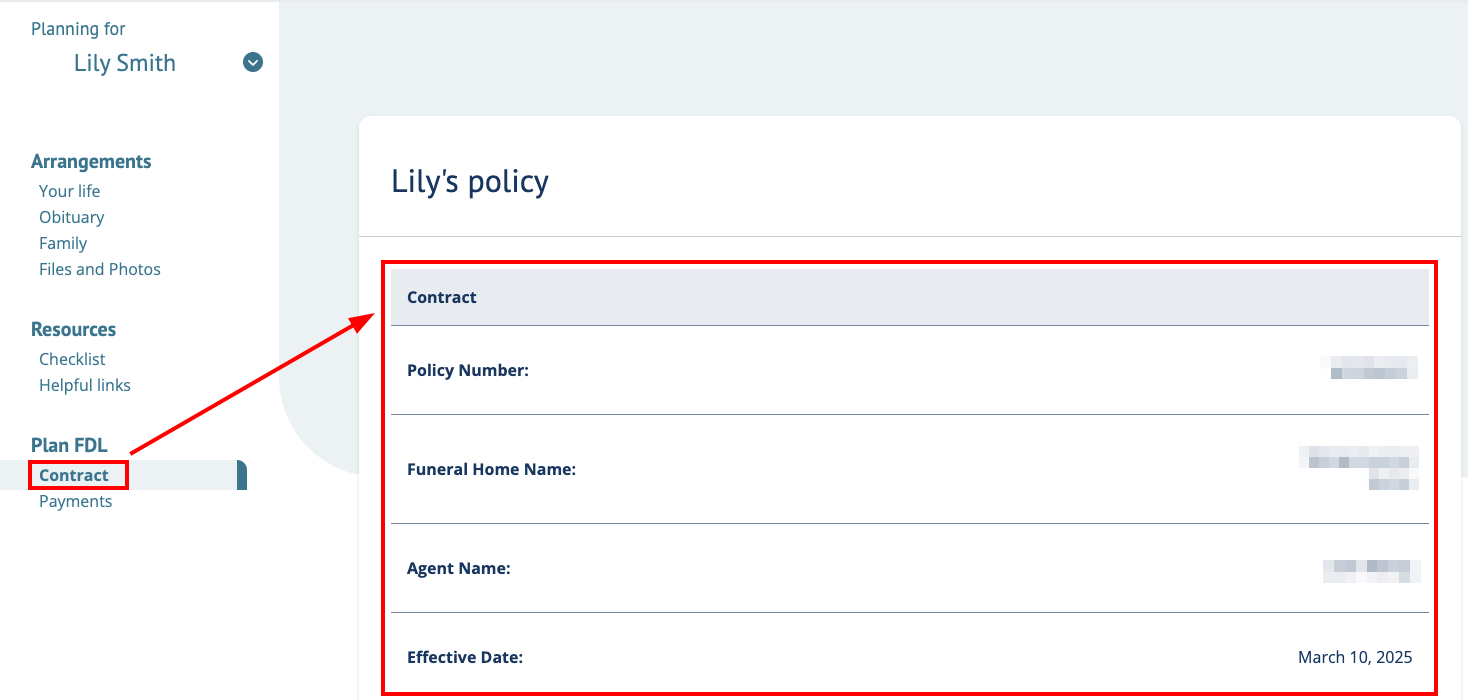Click the Planning for label above Lily Smith
The image size is (1468, 700).
coord(77,28)
